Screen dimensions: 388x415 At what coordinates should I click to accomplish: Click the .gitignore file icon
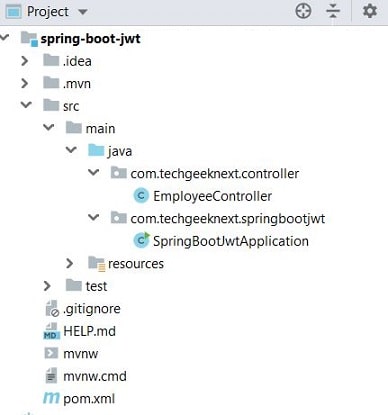(x=52, y=308)
